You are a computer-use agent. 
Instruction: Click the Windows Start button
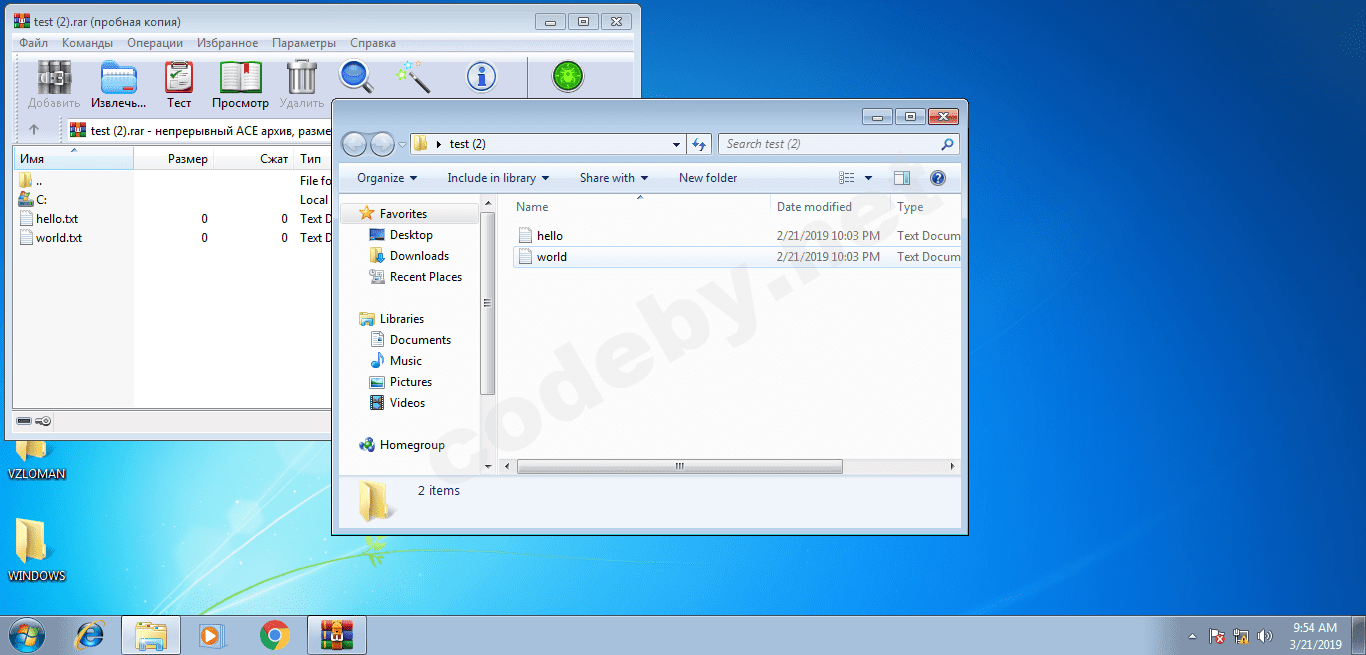[x=26, y=635]
